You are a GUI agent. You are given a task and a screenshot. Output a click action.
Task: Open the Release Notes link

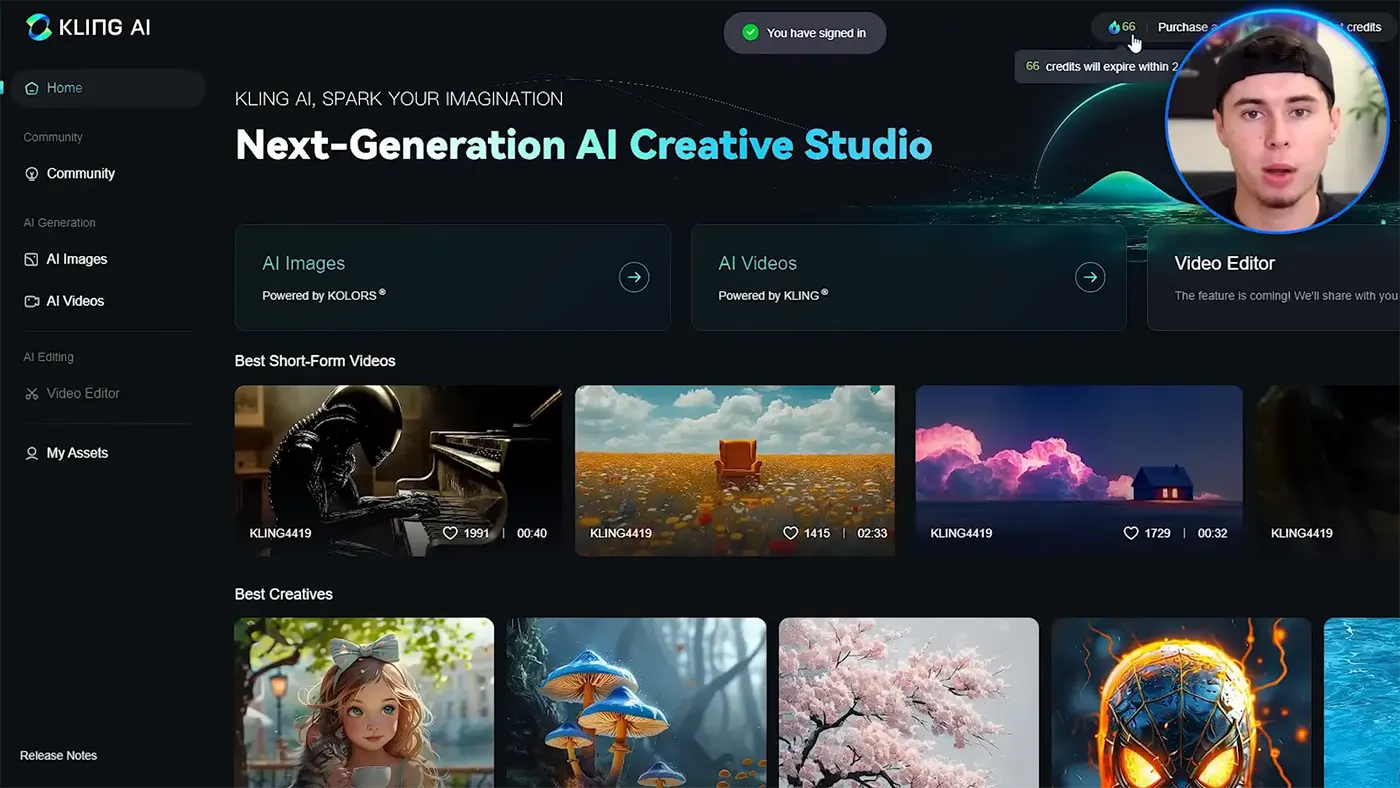point(58,755)
